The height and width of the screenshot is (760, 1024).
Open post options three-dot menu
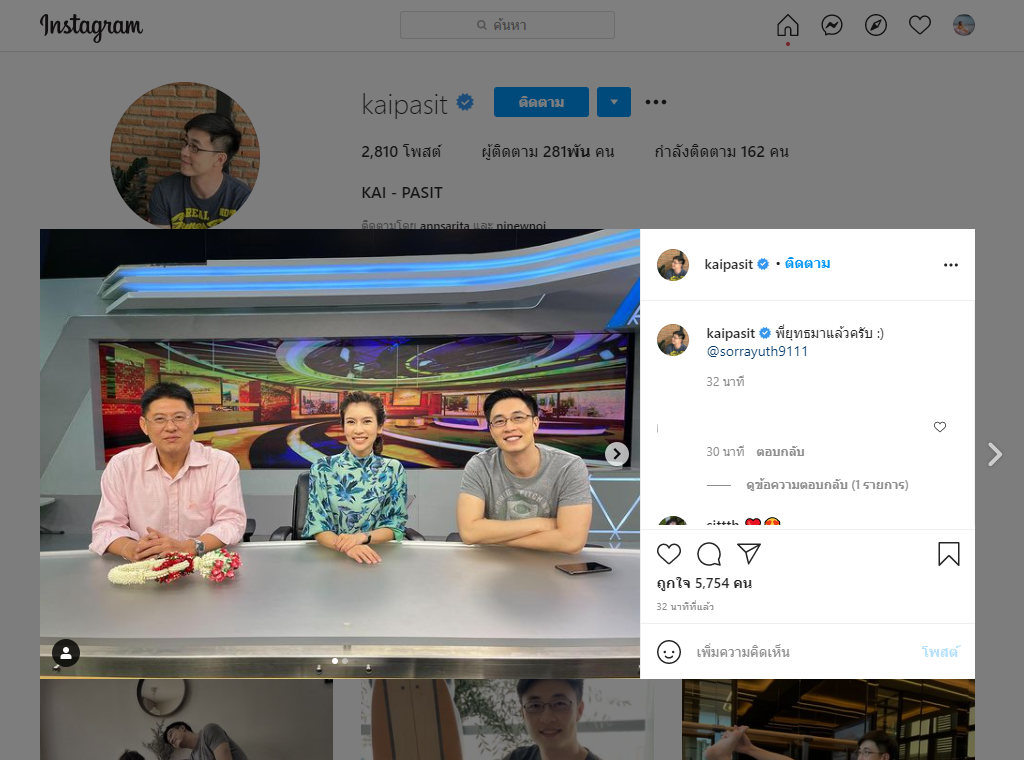[x=951, y=265]
